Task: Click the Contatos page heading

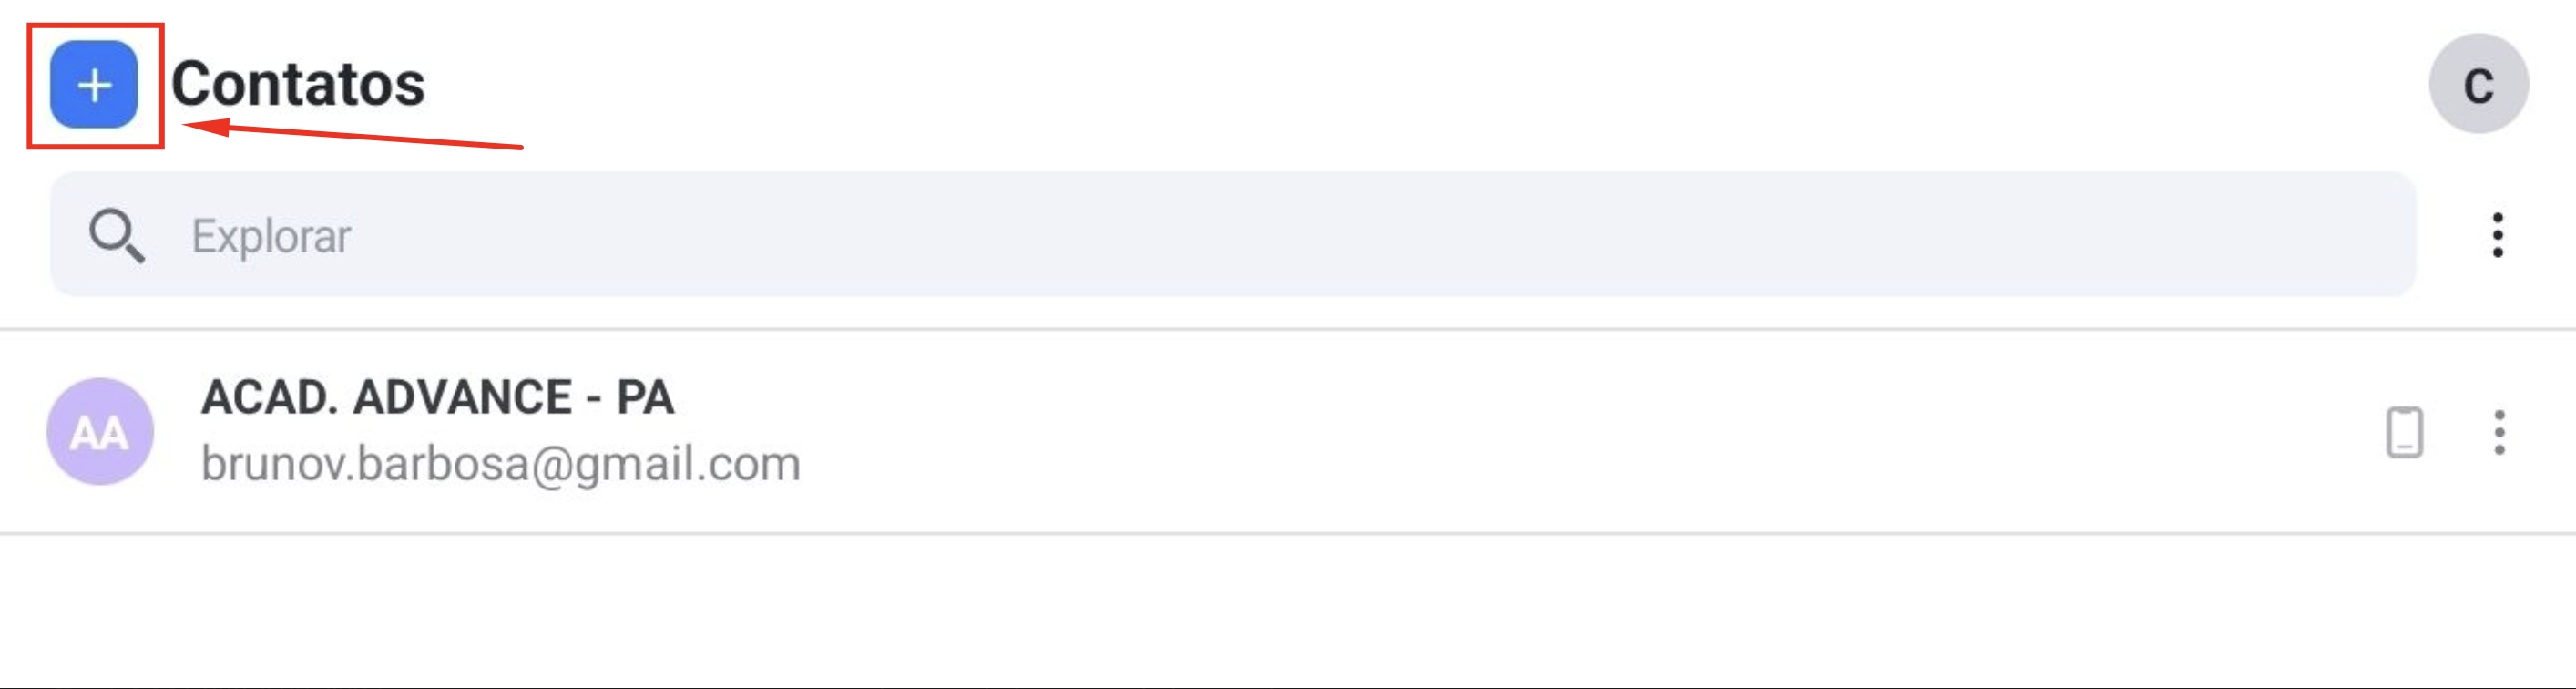Action: click(x=298, y=83)
